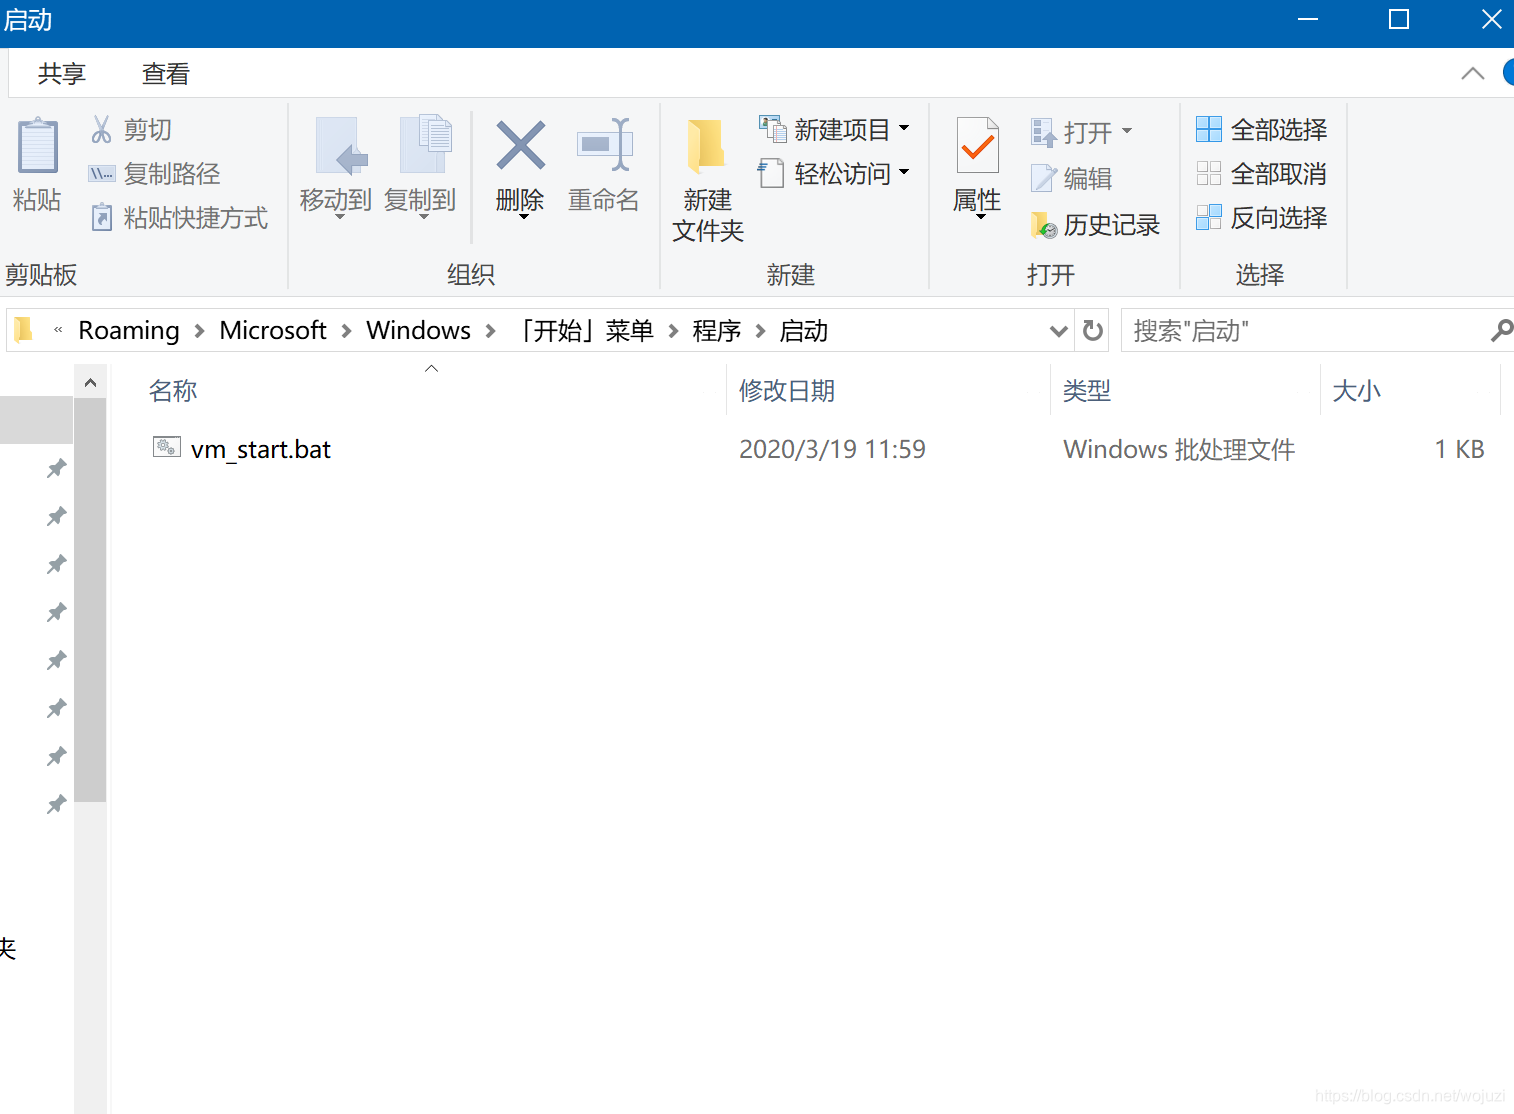Click the Roaming breadcrumb
The width and height of the screenshot is (1514, 1114).
coord(129,330)
